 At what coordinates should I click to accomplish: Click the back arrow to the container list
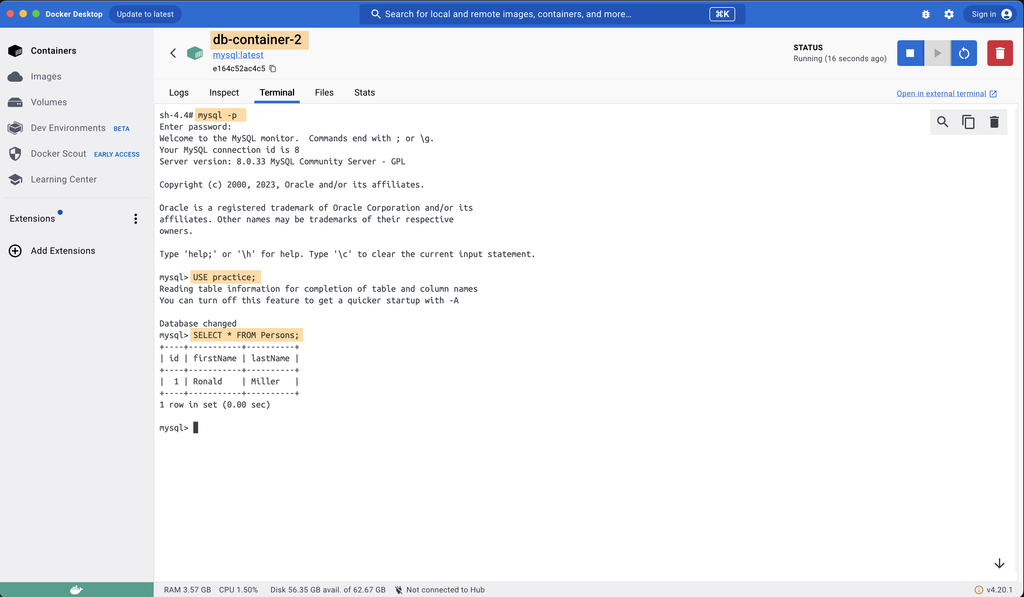click(x=172, y=52)
